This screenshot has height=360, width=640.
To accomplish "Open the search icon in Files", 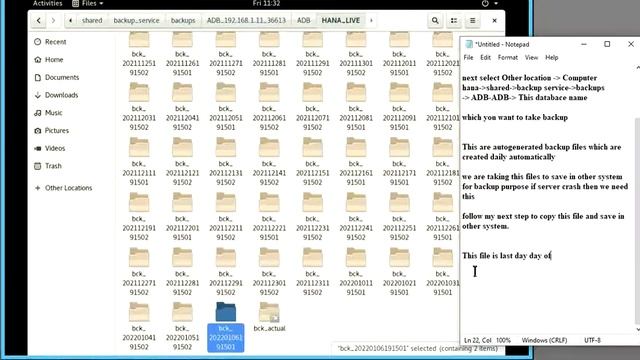I will coord(435,20).
